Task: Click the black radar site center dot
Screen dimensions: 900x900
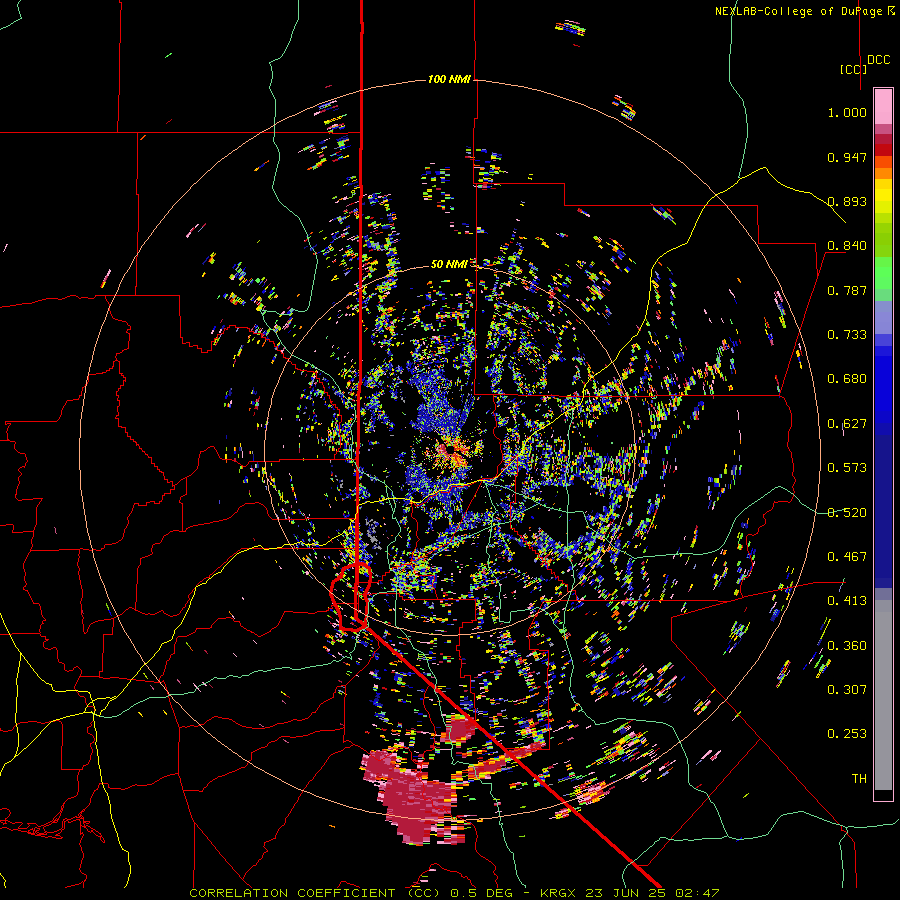Action: pyautogui.click(x=451, y=448)
